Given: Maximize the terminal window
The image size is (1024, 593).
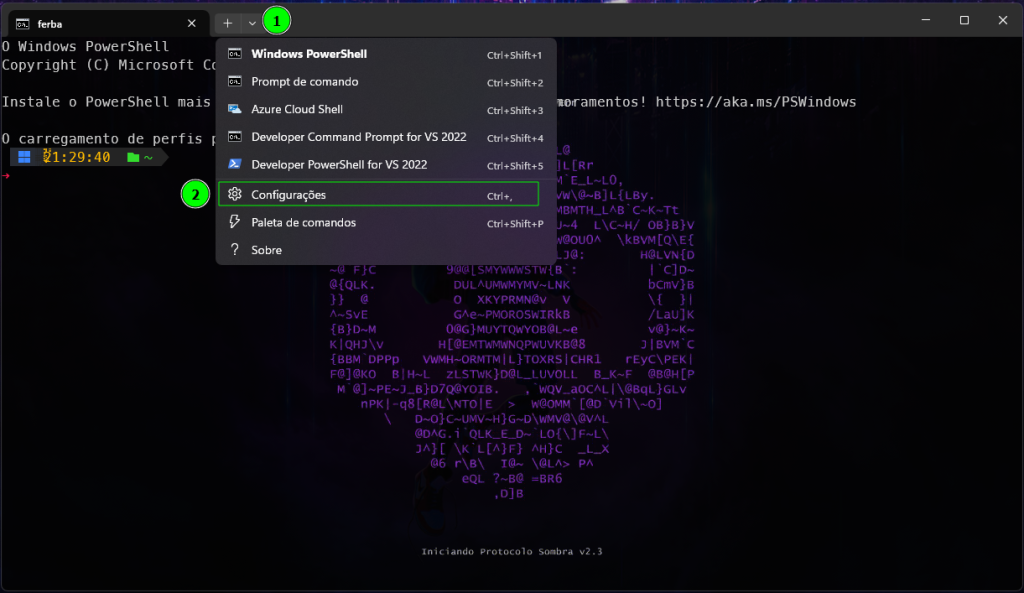Looking at the screenshot, I should click(x=964, y=20).
